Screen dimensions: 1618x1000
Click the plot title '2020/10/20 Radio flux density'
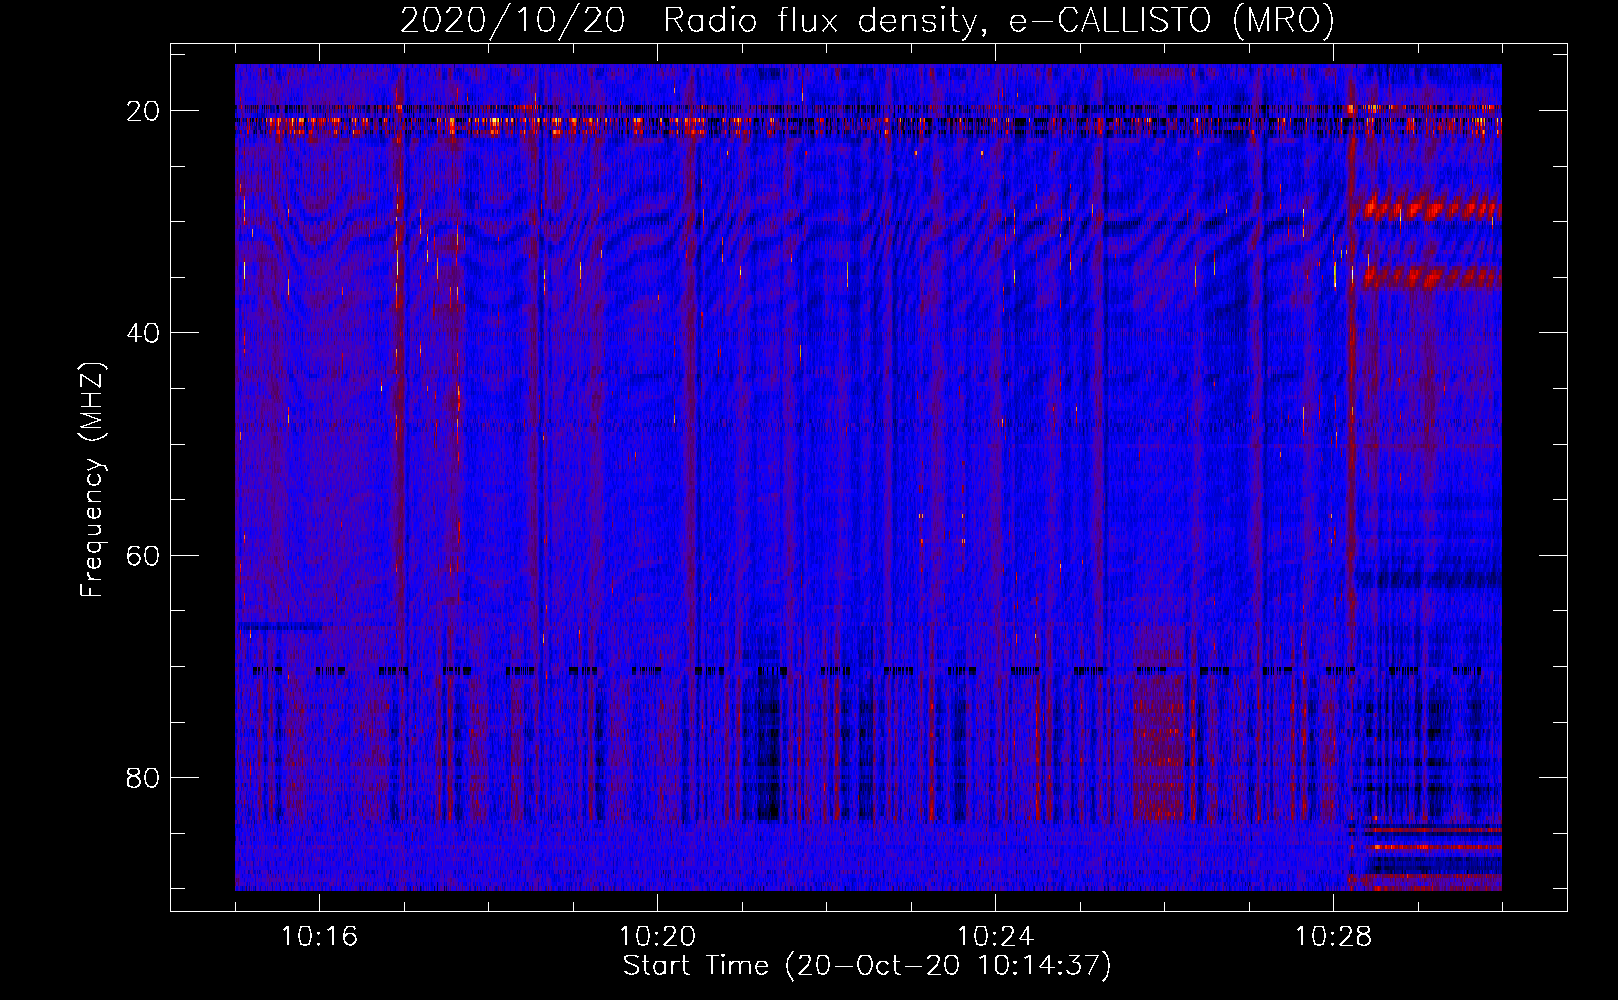(x=867, y=20)
